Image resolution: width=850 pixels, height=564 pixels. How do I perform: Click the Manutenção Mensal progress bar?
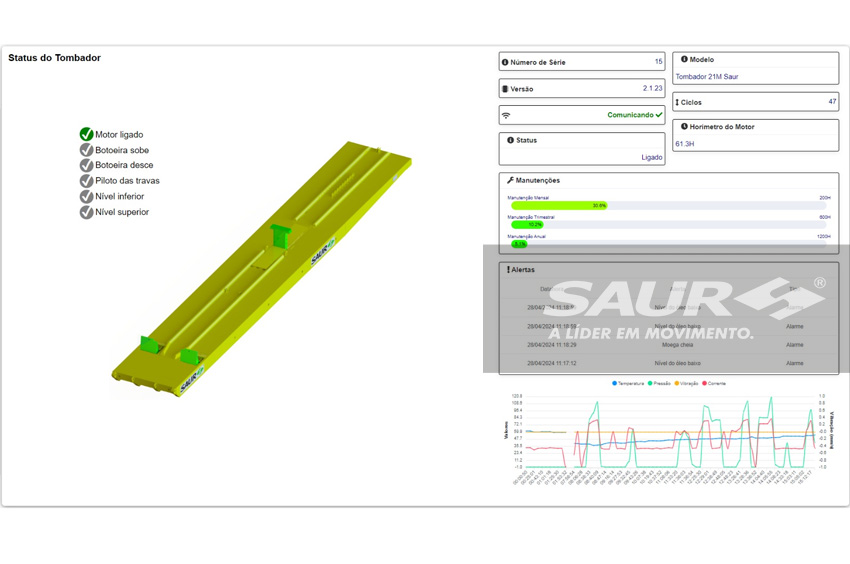pos(668,206)
